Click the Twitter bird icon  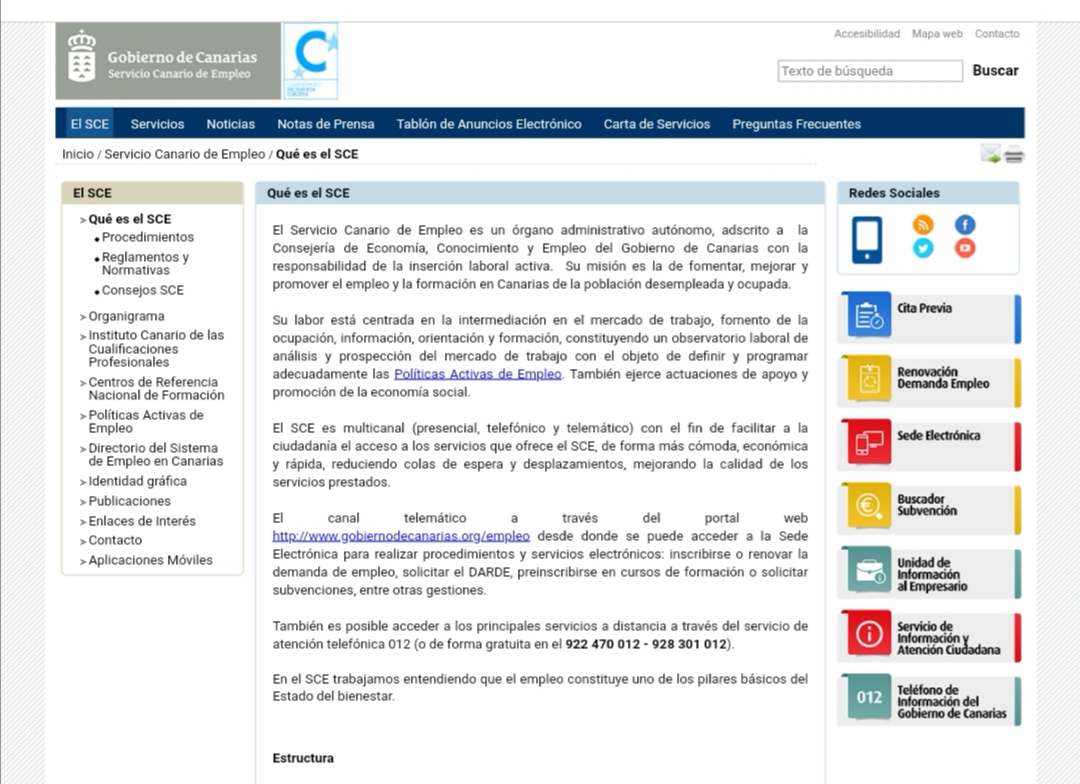[x=923, y=248]
